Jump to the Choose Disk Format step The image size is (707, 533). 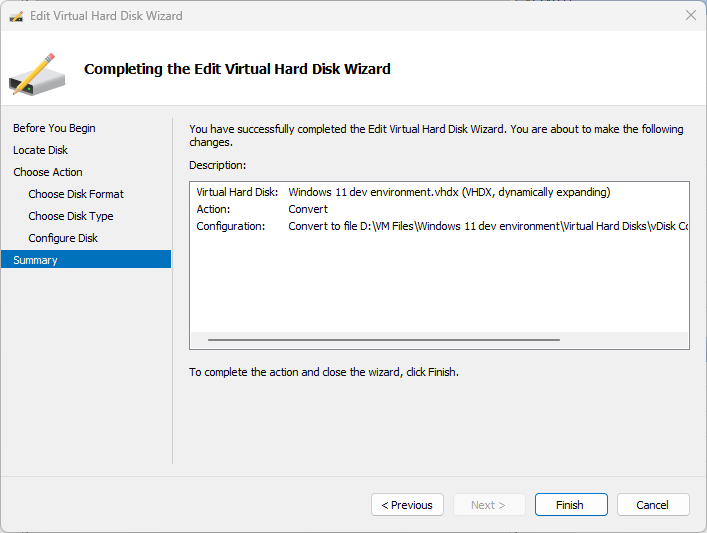[76, 194]
